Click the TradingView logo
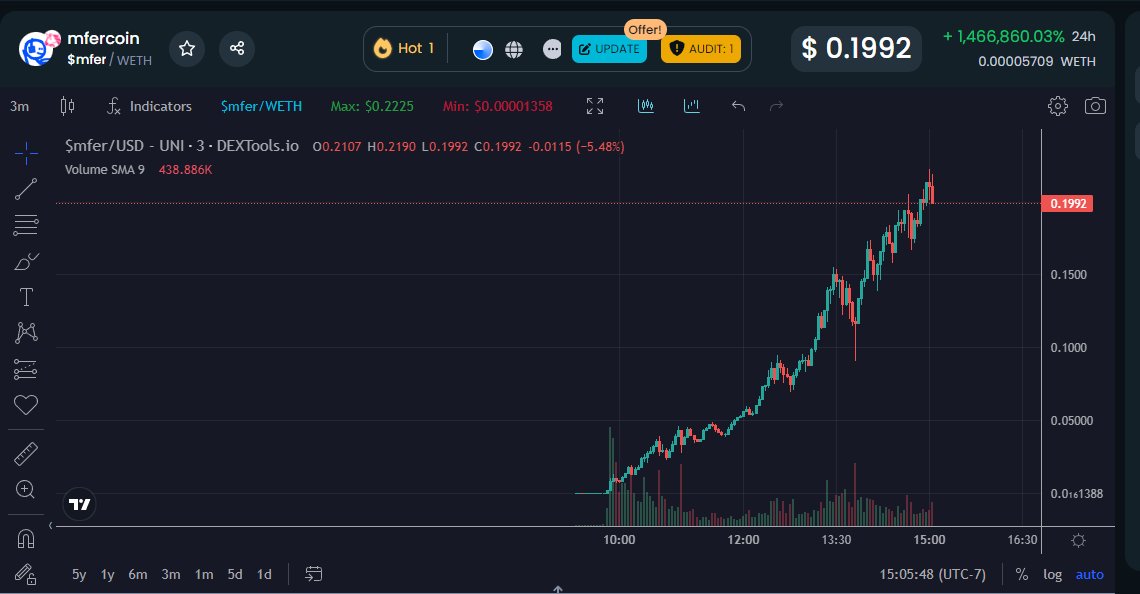The height and width of the screenshot is (594, 1140). click(79, 504)
